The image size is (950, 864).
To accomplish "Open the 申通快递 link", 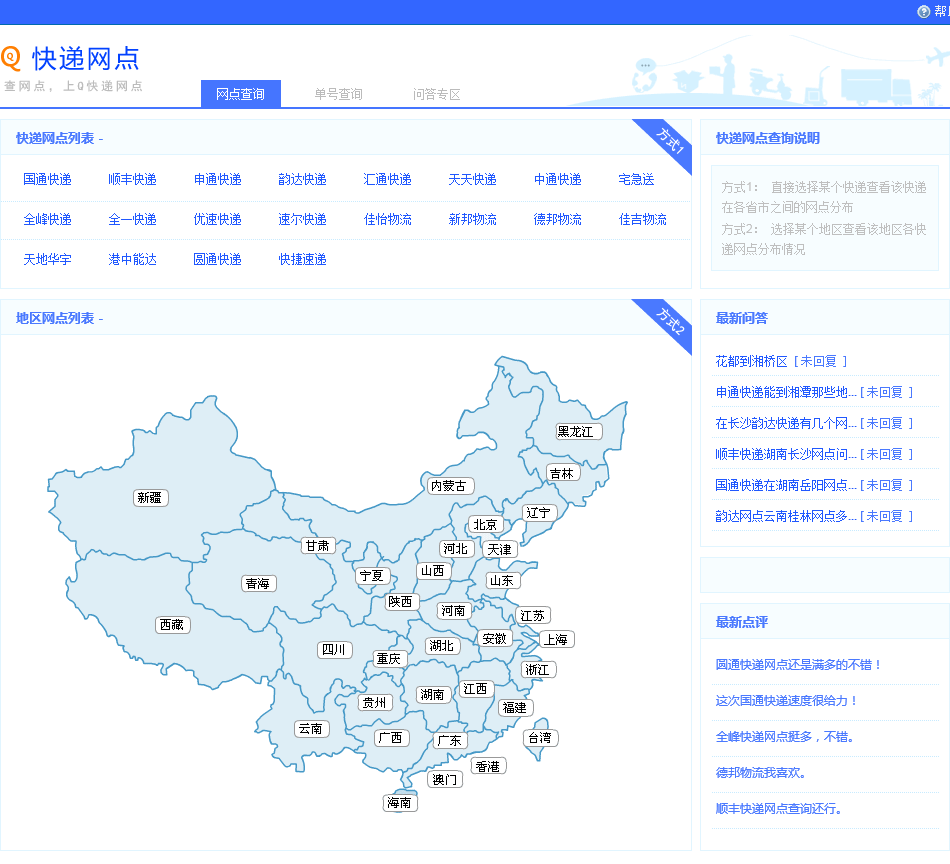I will [x=218, y=179].
